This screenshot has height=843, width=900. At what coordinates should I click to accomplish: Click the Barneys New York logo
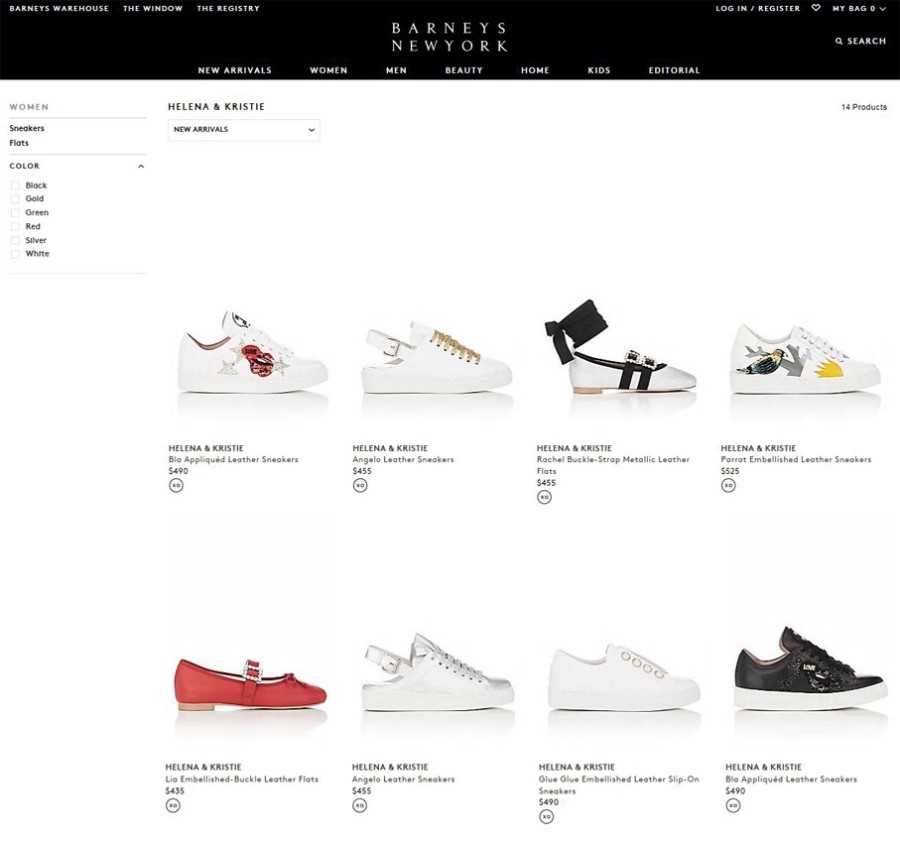pyautogui.click(x=449, y=37)
